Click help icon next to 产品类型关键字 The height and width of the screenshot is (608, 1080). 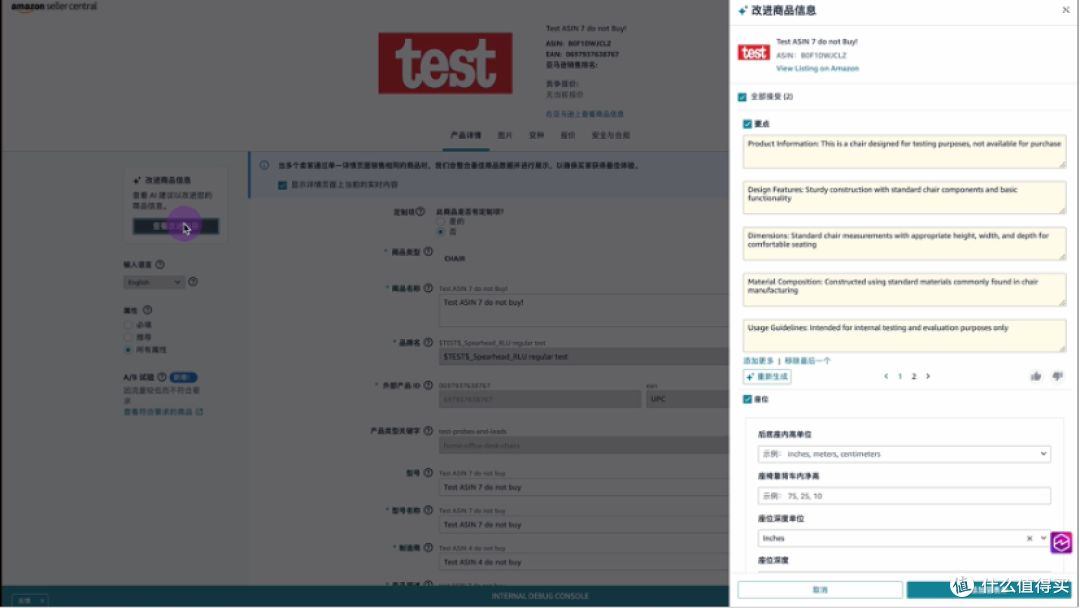click(428, 431)
